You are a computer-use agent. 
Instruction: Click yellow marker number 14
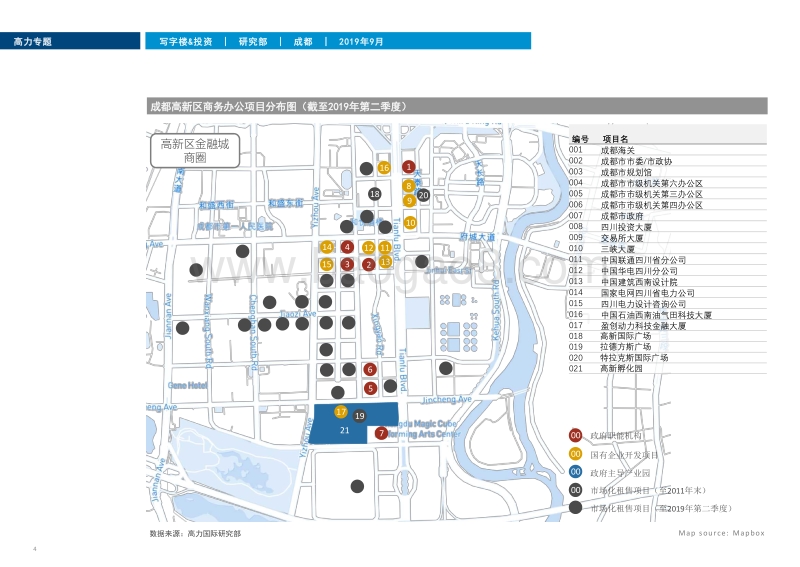coord(327,247)
